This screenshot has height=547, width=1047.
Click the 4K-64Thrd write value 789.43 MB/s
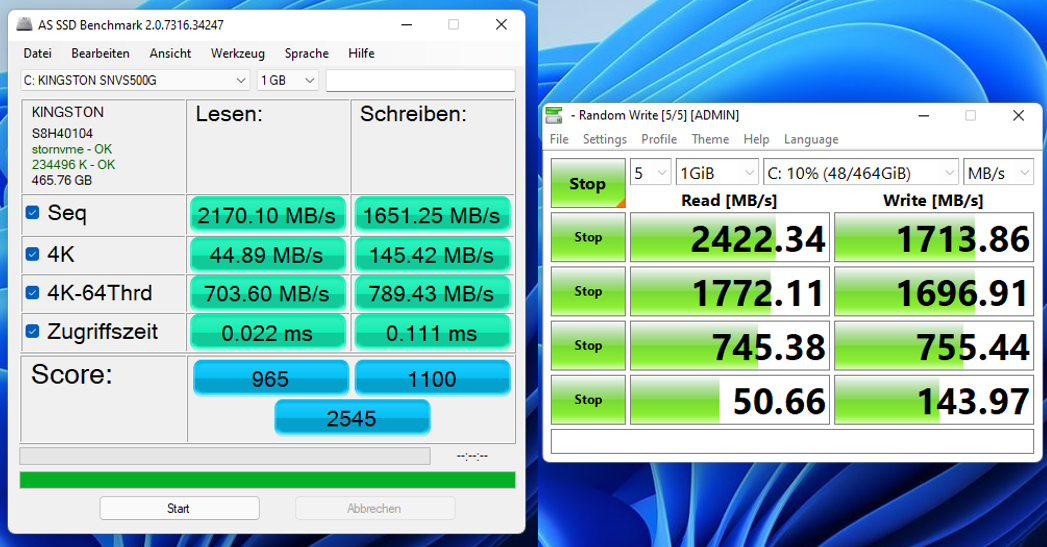click(x=432, y=293)
